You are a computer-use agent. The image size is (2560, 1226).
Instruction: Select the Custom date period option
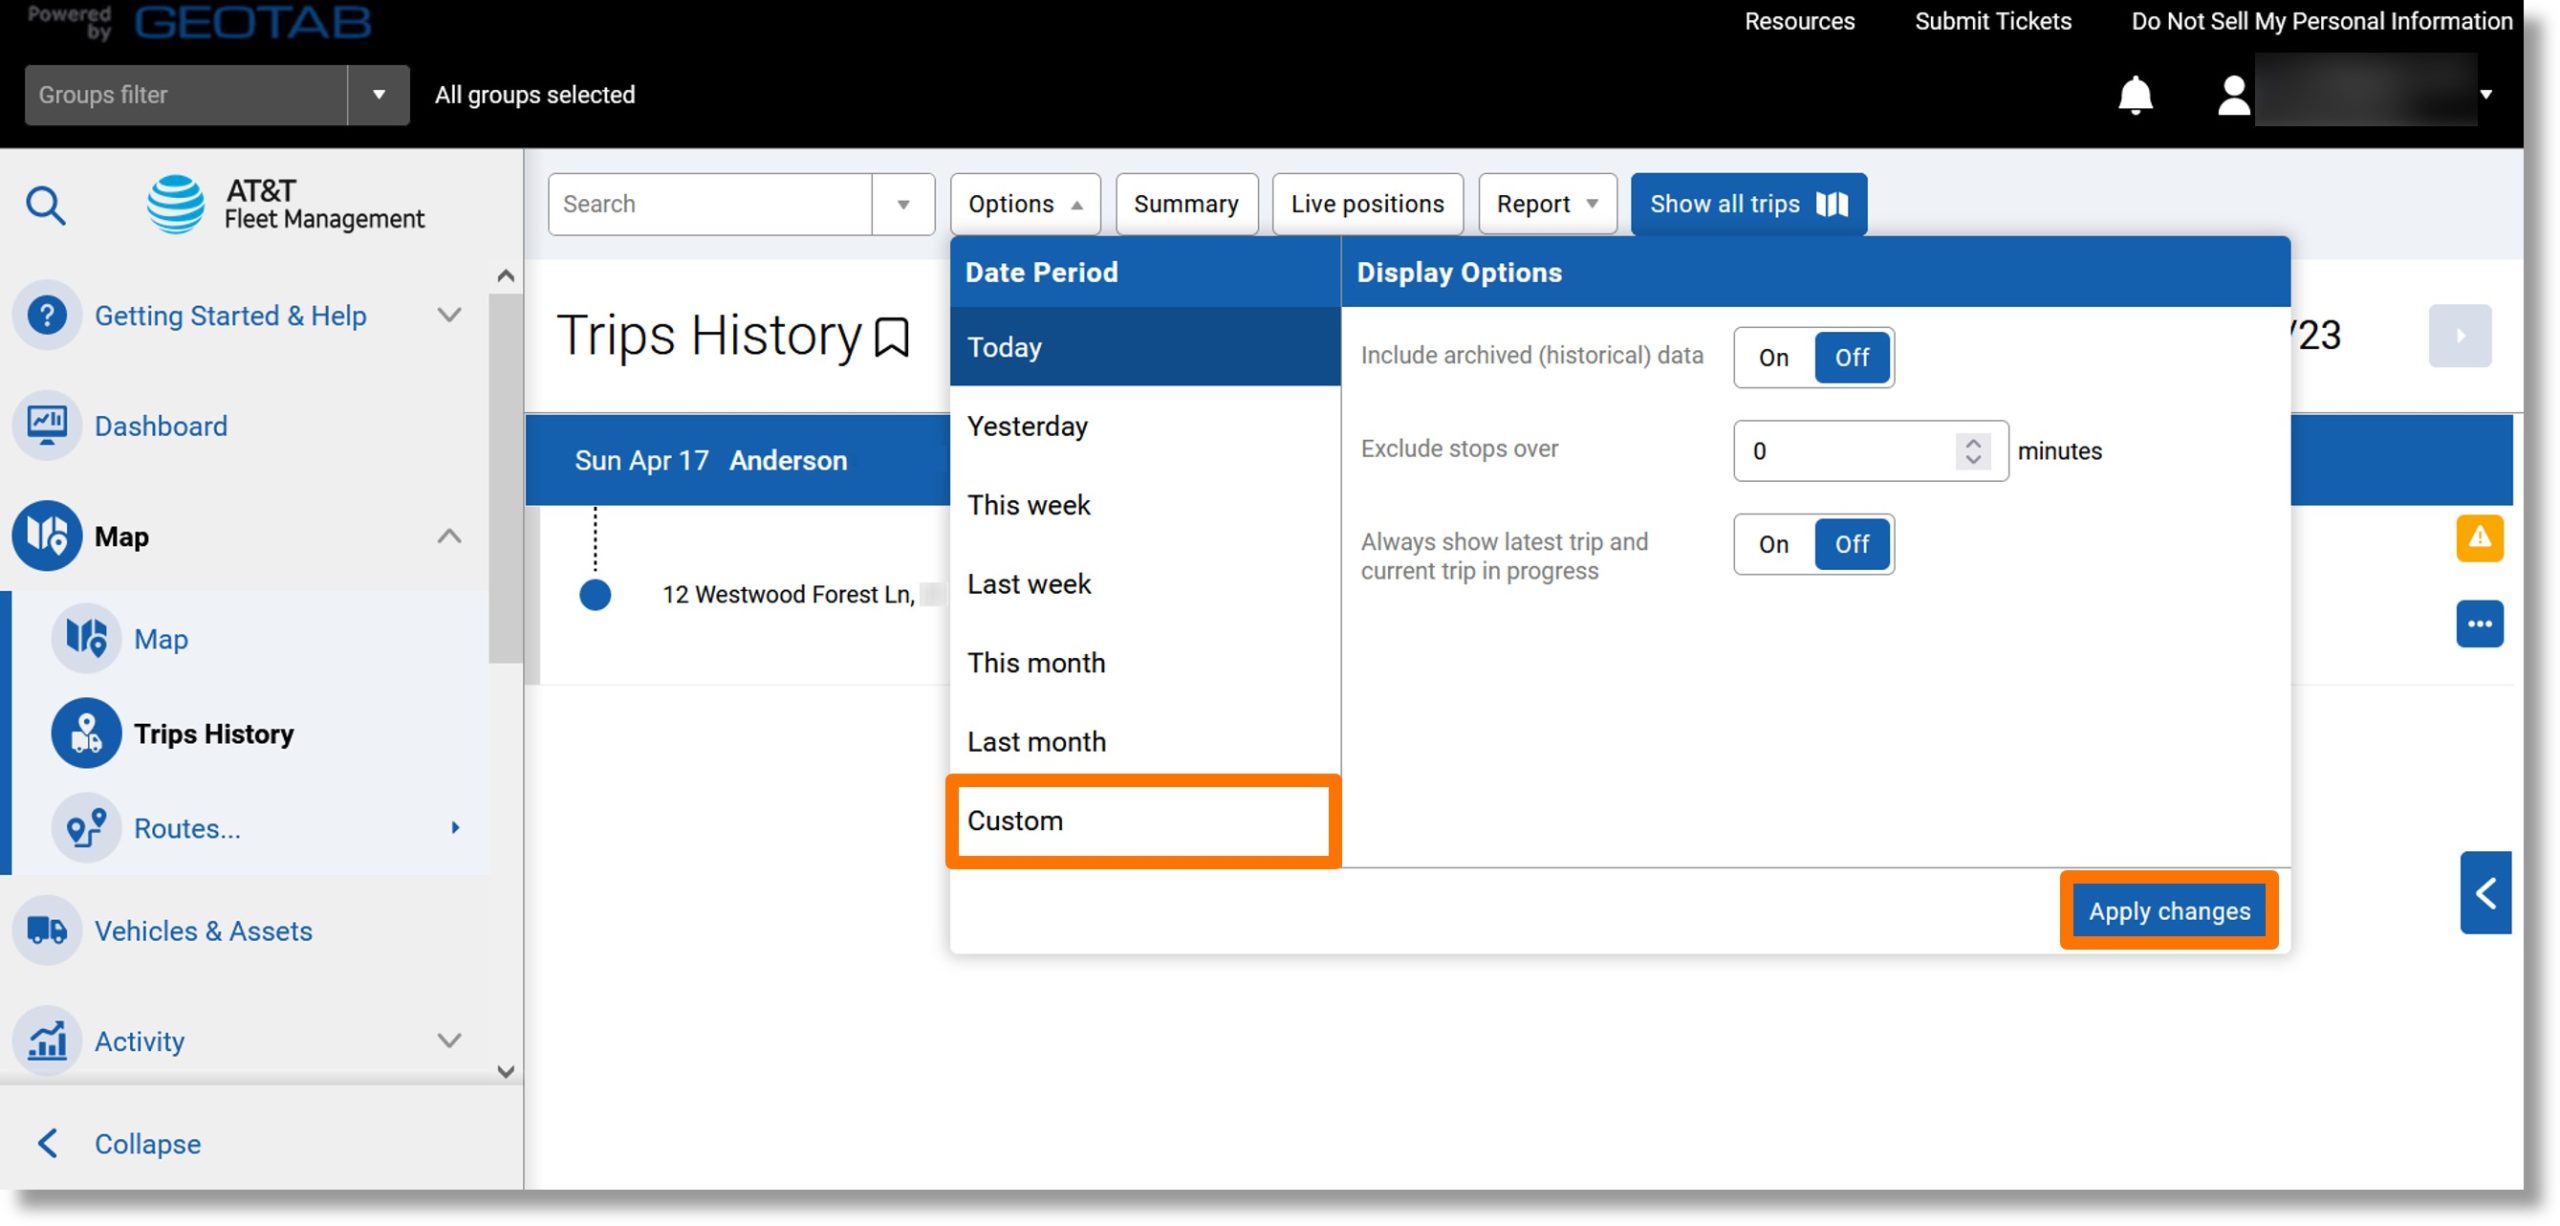[1143, 818]
